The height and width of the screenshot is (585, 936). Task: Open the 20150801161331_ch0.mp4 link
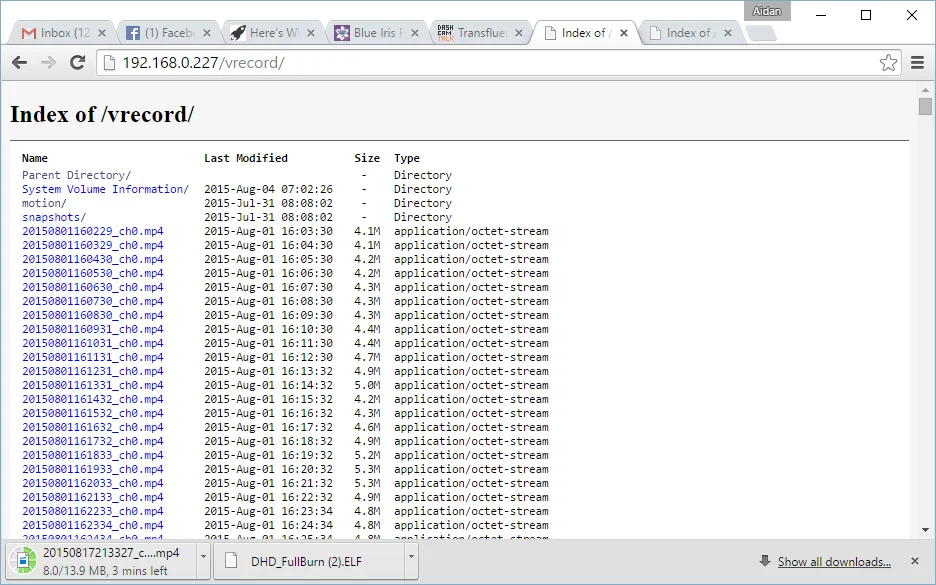point(93,386)
